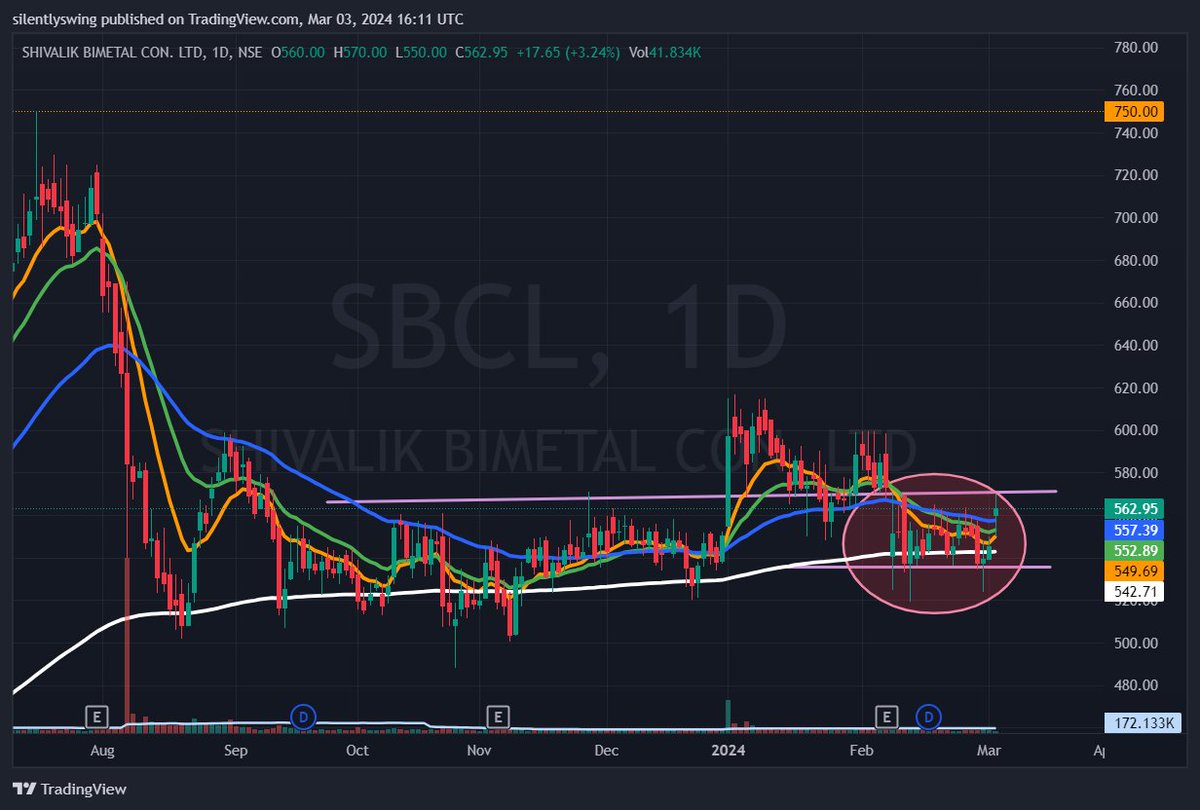Viewport: 1200px width, 810px height.
Task: Click the 700.00 price axis label
Action: point(1135,218)
